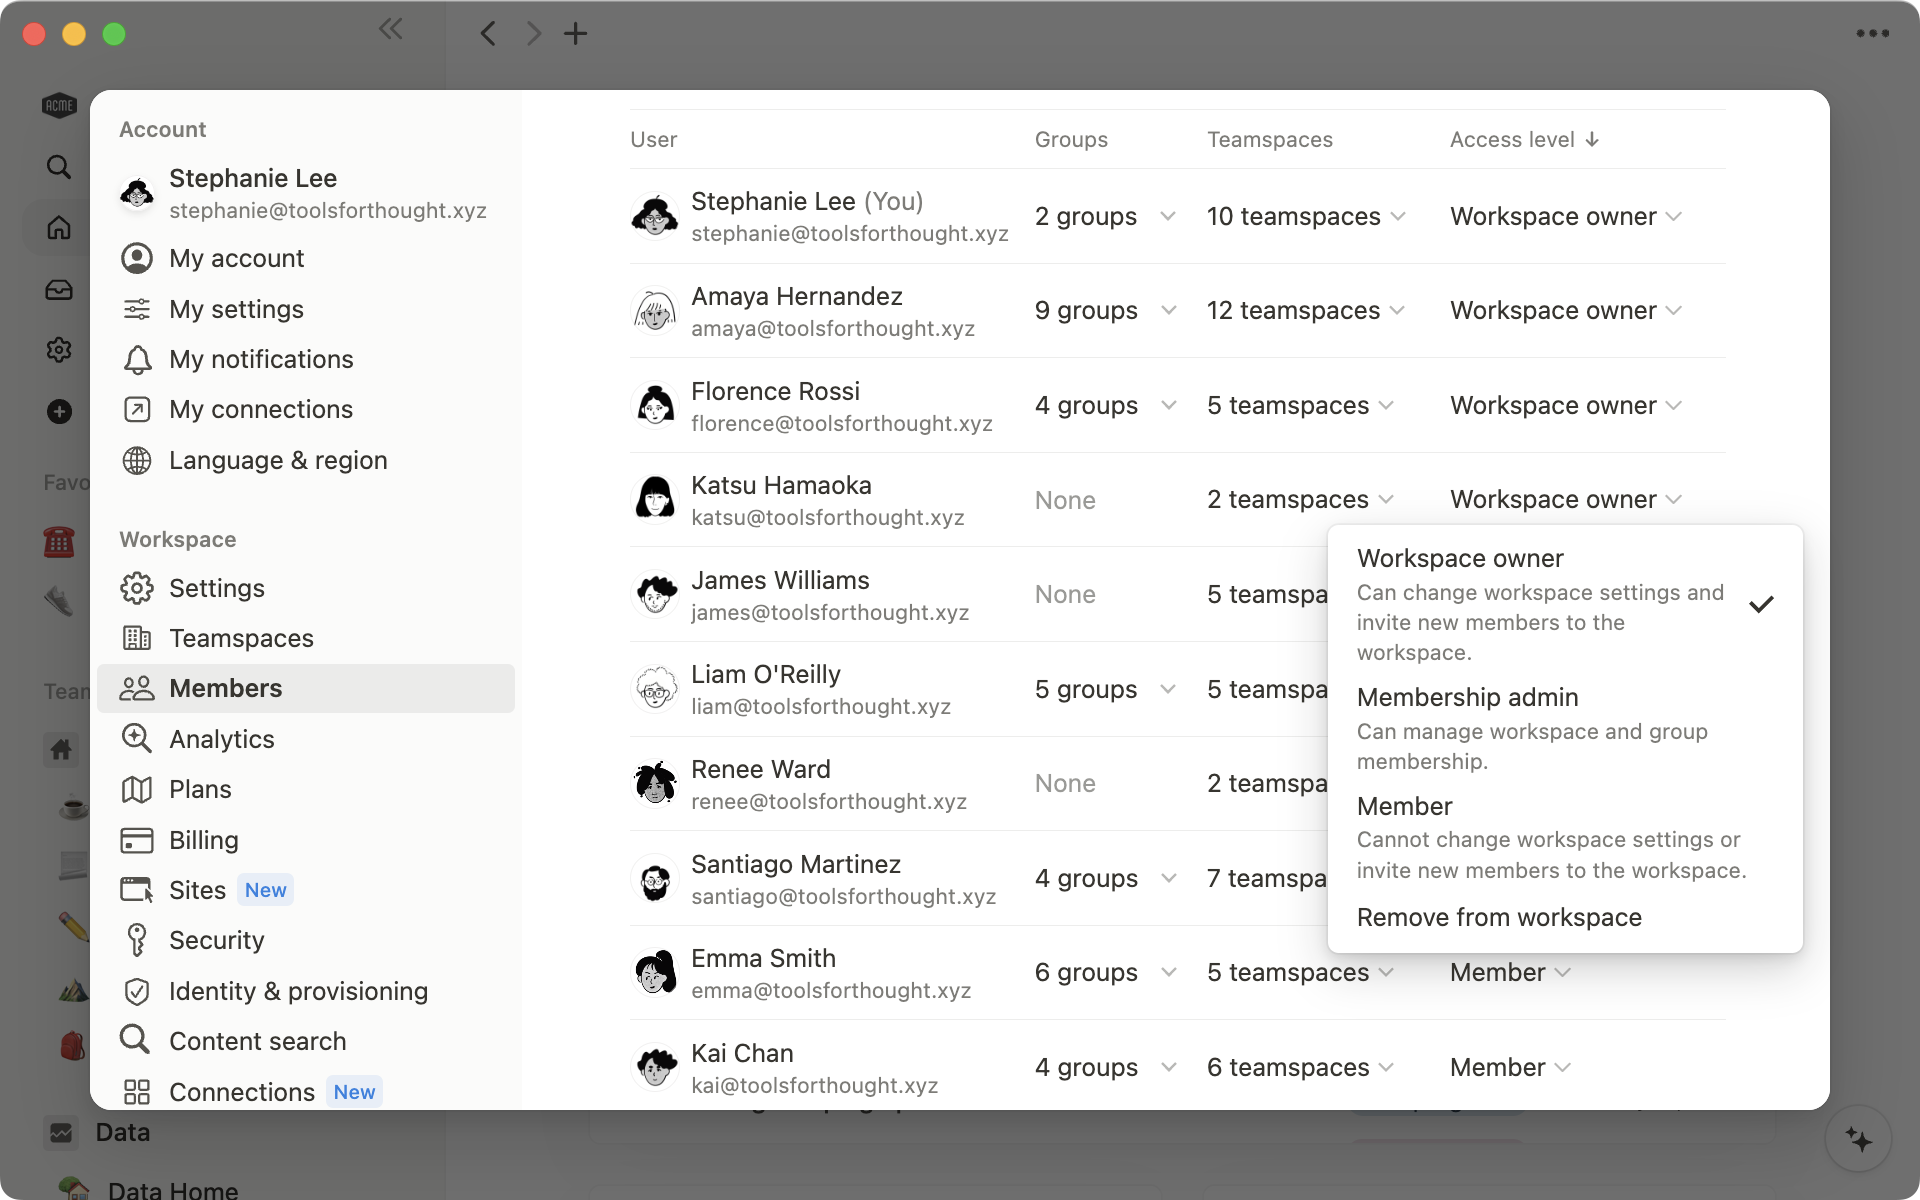Click Identity & provisioning icon
This screenshot has height=1200, width=1920.
[x=137, y=990]
